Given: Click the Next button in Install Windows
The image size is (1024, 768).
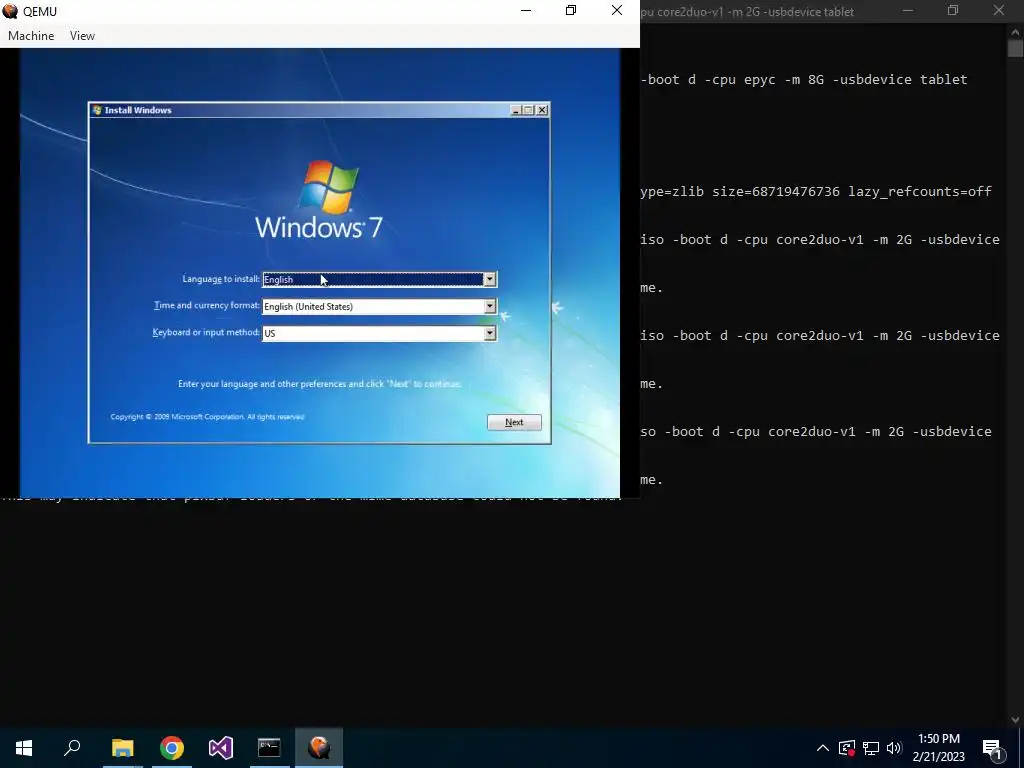Looking at the screenshot, I should coord(514,422).
